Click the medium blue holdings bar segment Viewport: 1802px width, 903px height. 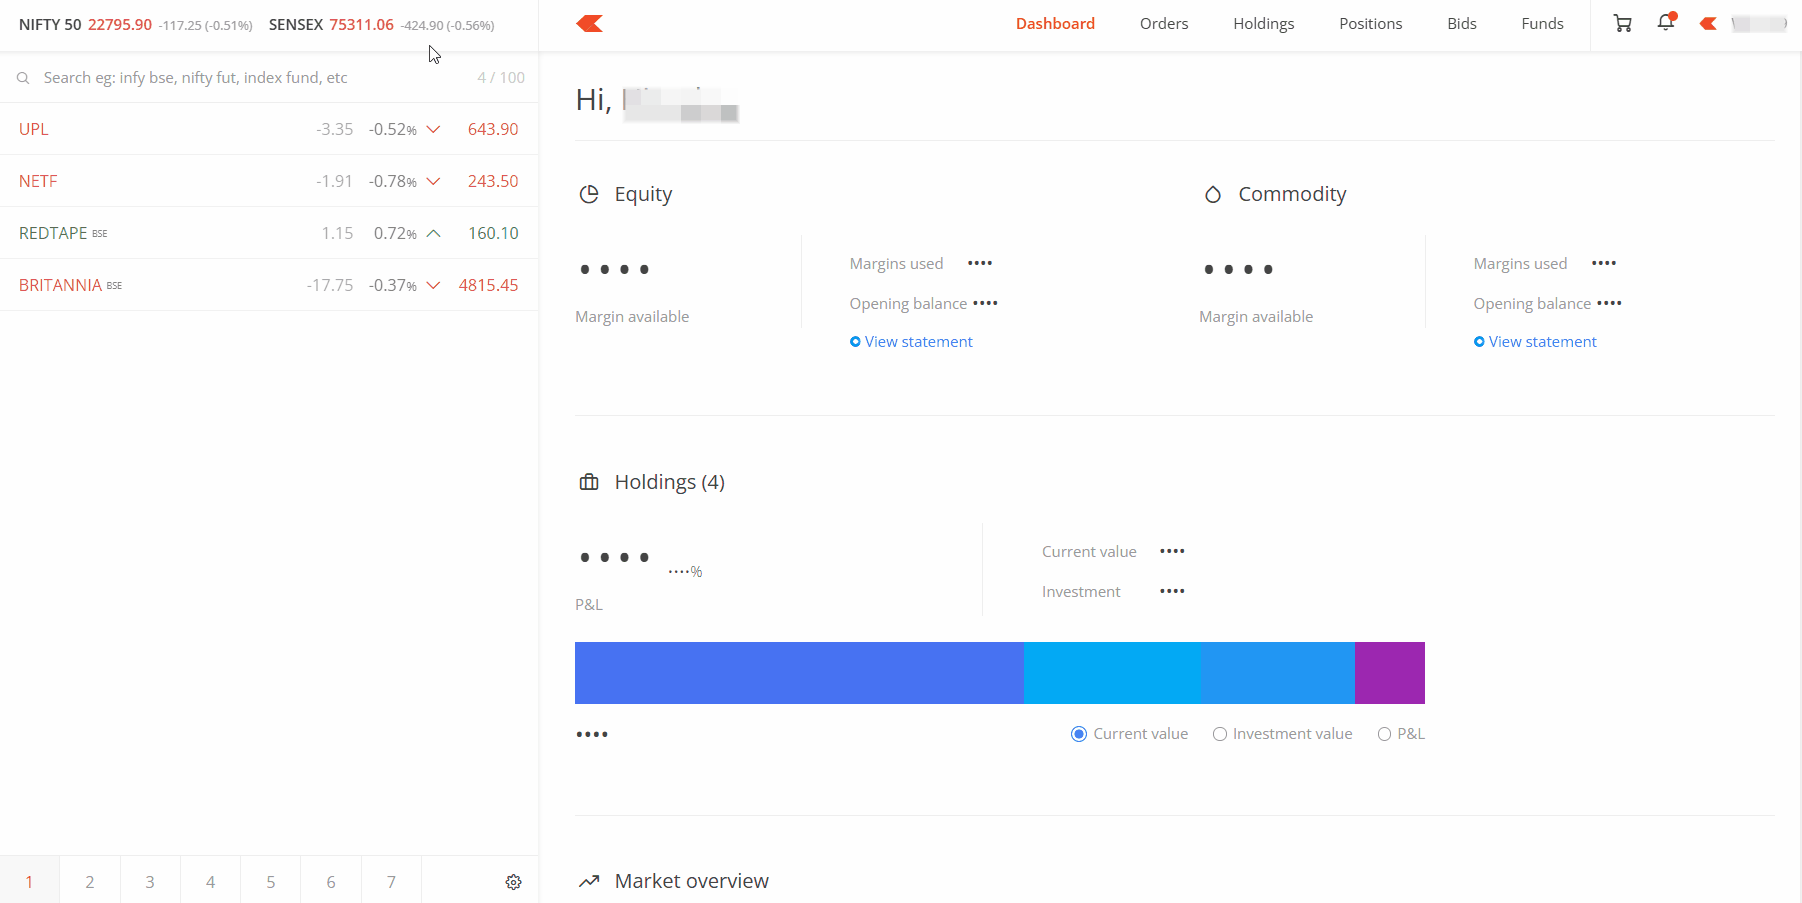[1278, 673]
